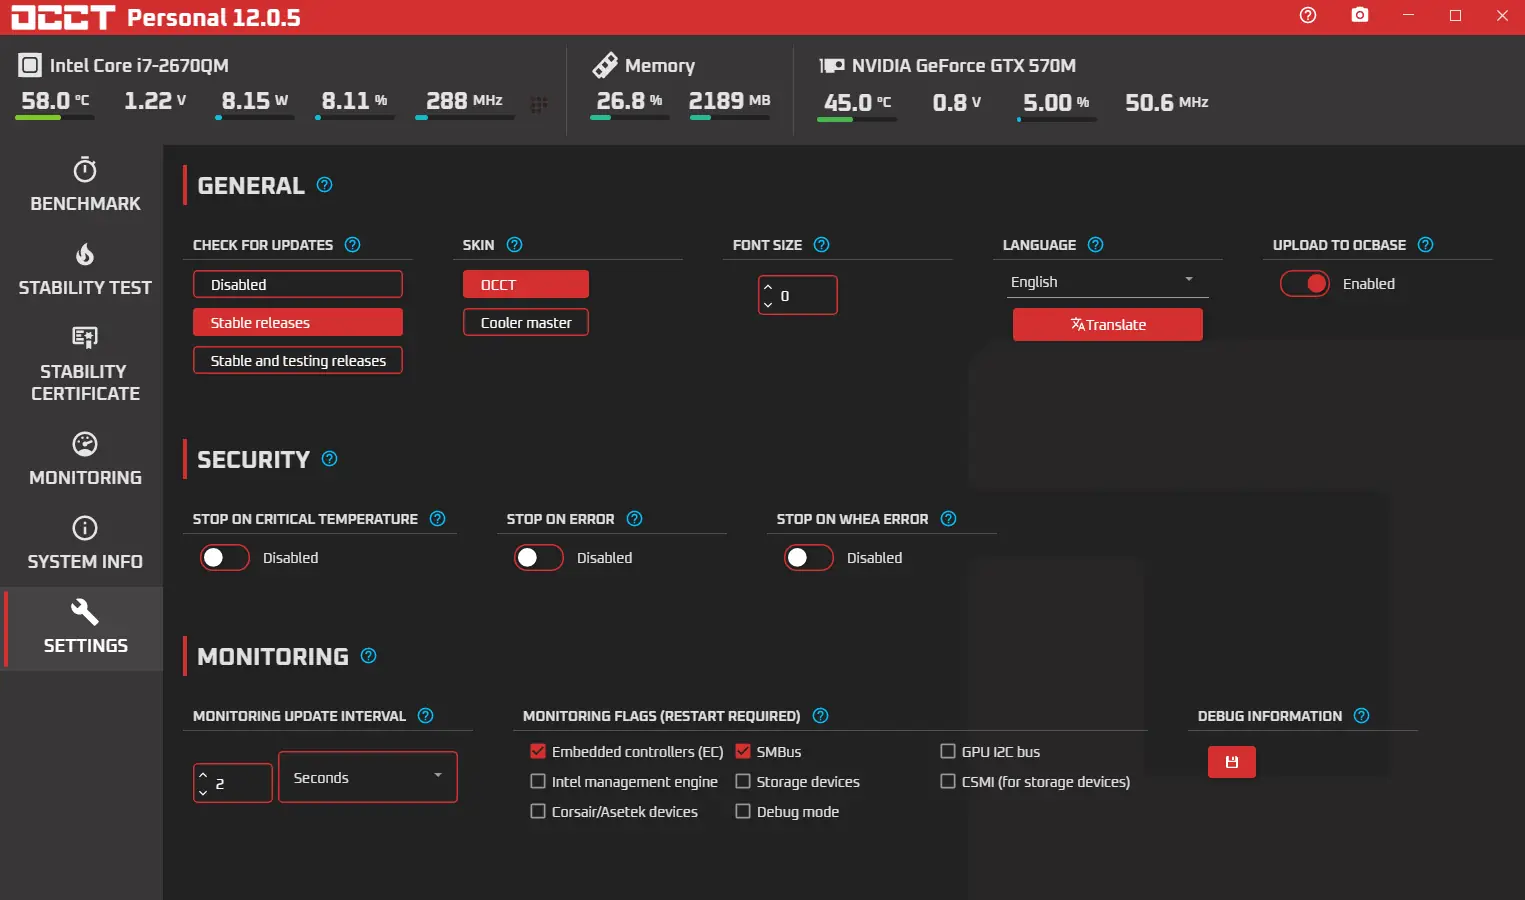
Task: Open help for Upload to OCBASE
Action: pyautogui.click(x=1426, y=245)
